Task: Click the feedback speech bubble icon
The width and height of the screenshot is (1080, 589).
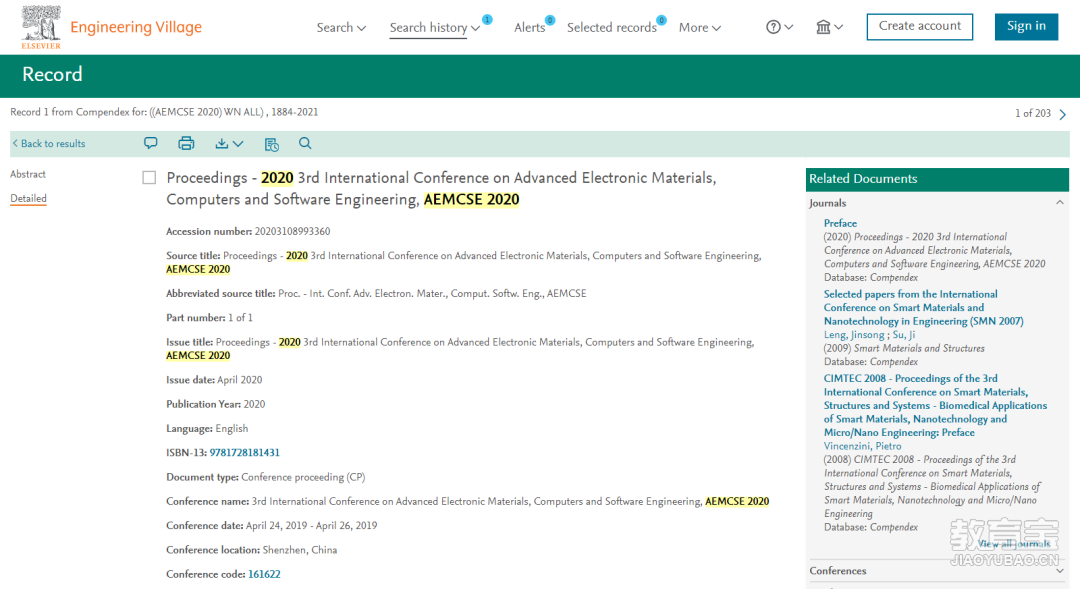Action: (150, 143)
